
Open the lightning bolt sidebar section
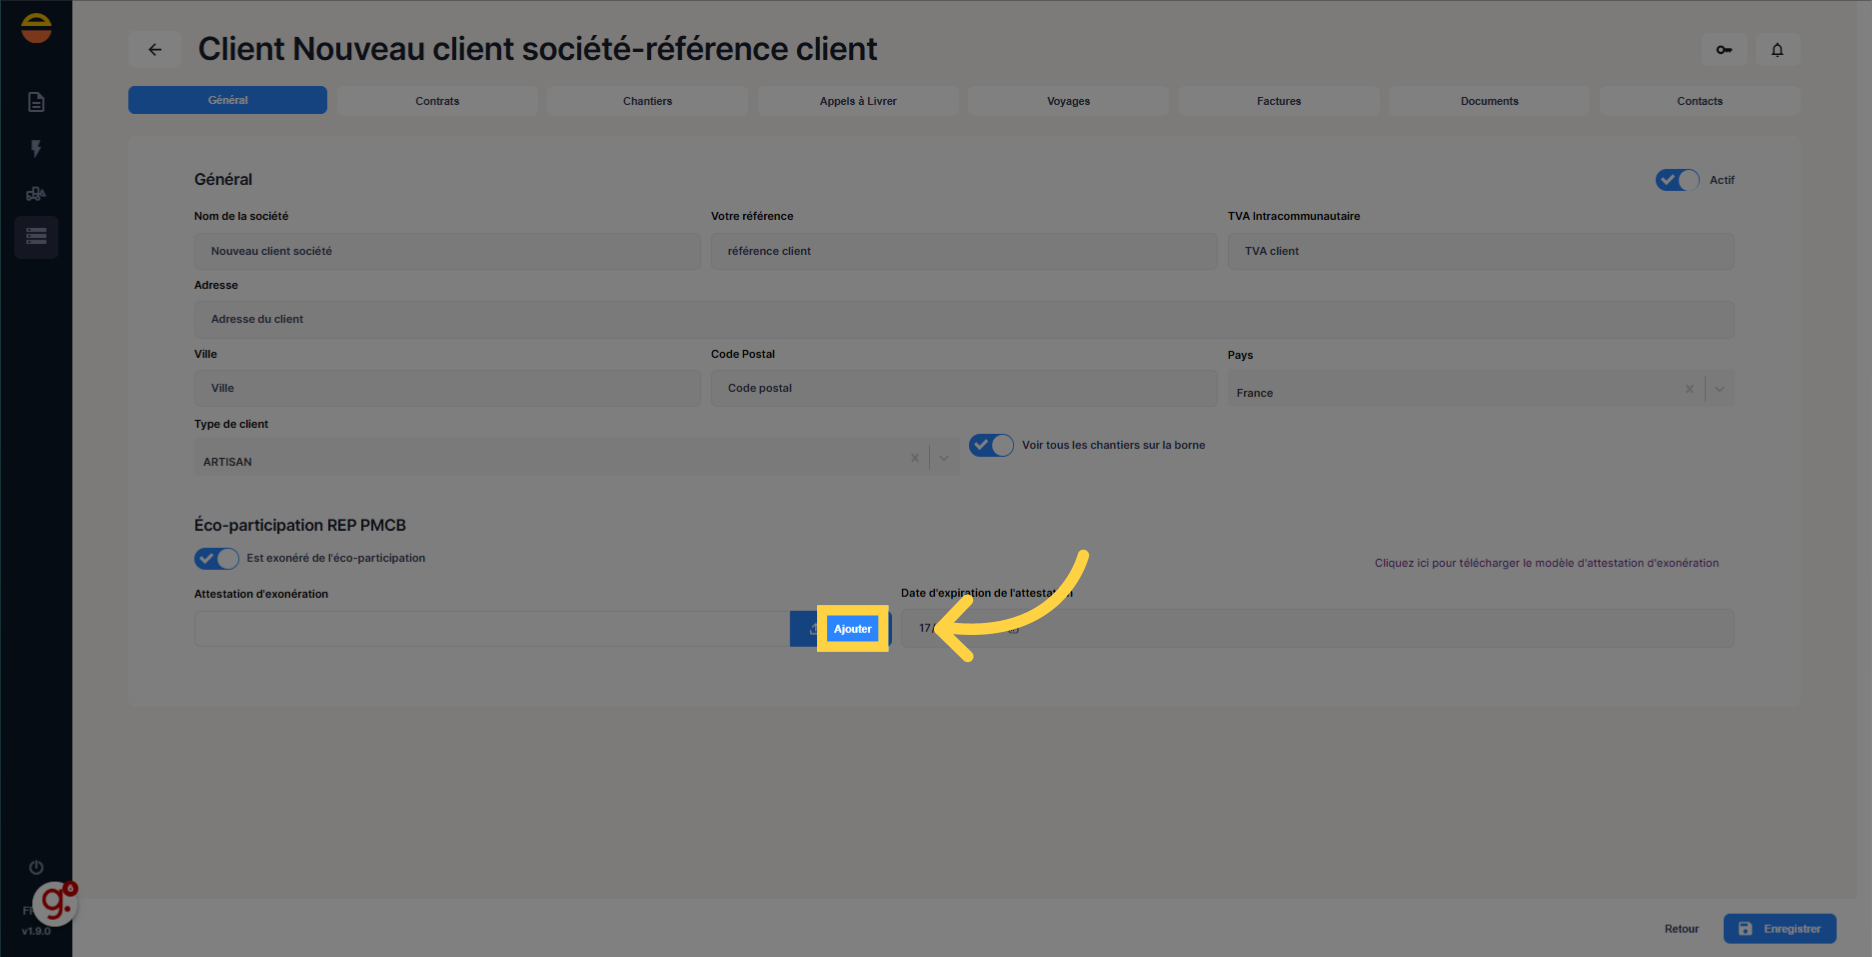tap(36, 149)
